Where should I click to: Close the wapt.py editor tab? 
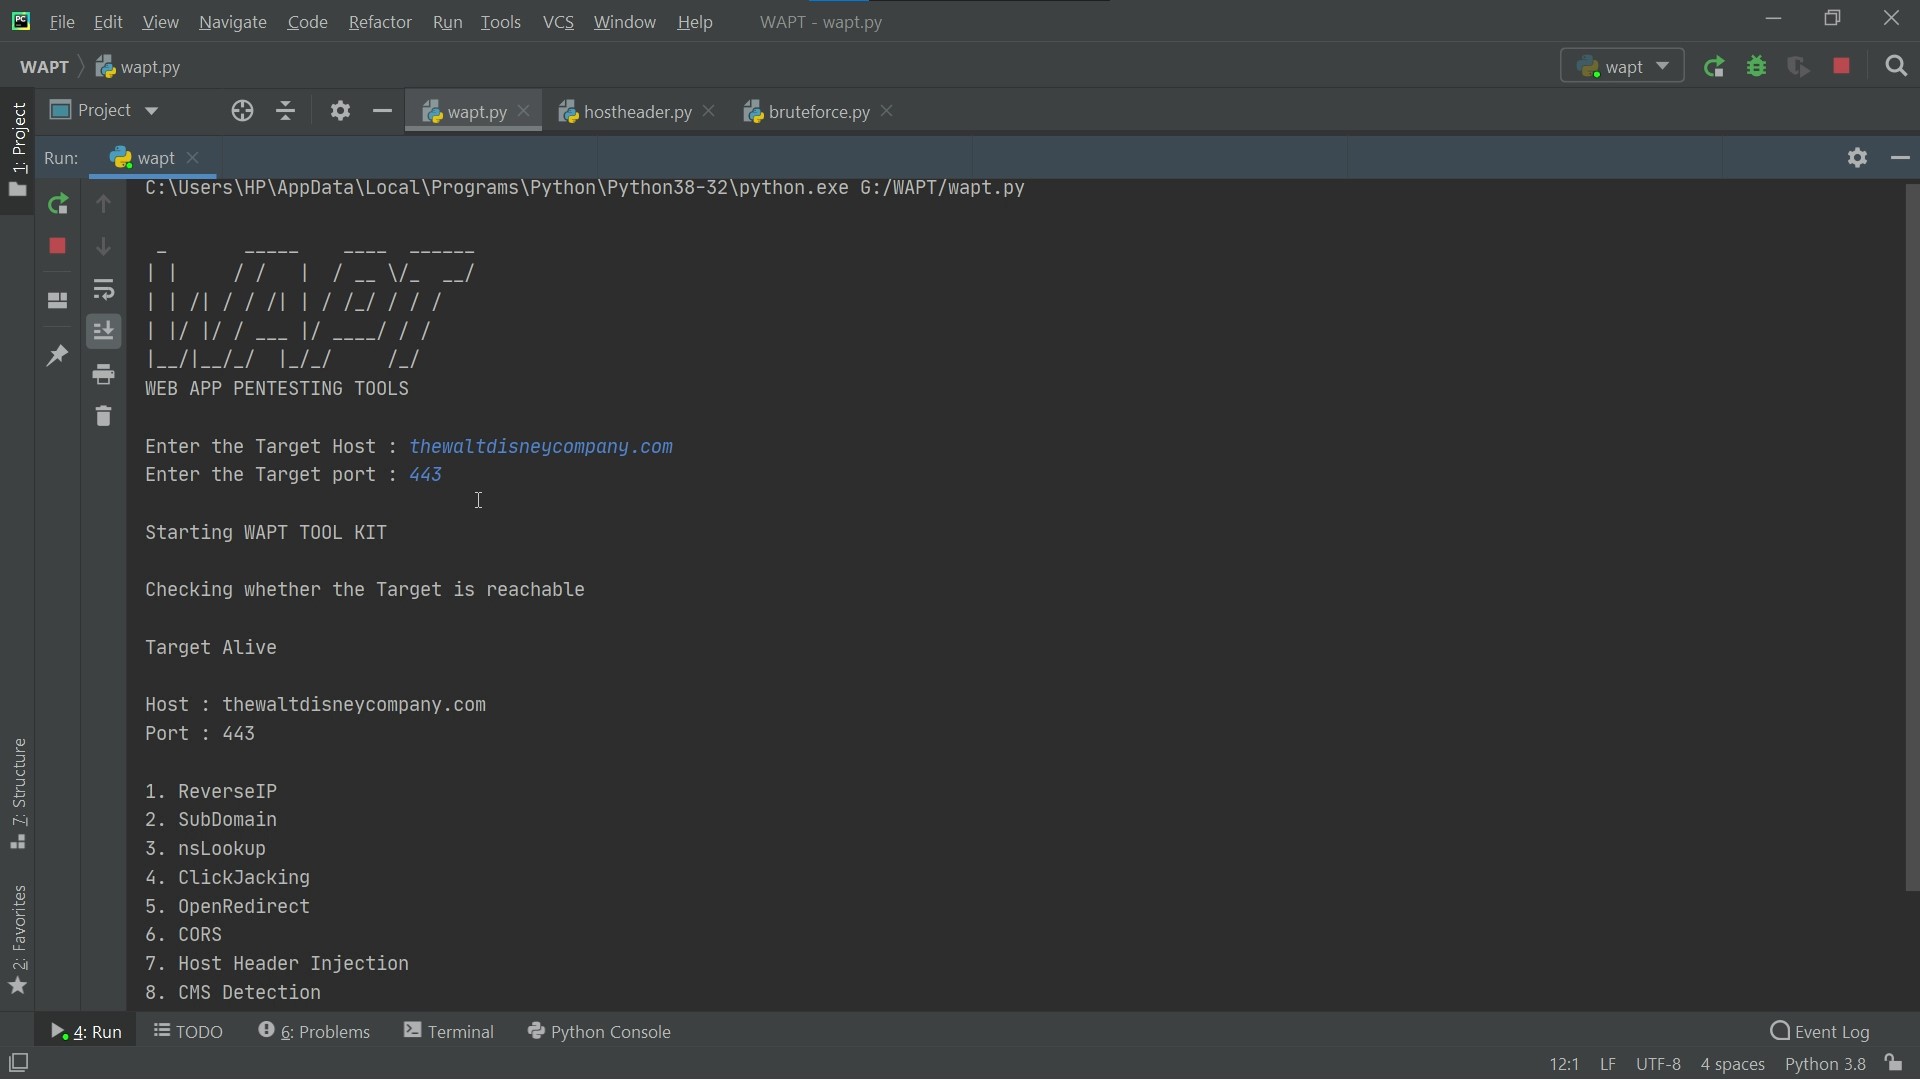coord(526,112)
